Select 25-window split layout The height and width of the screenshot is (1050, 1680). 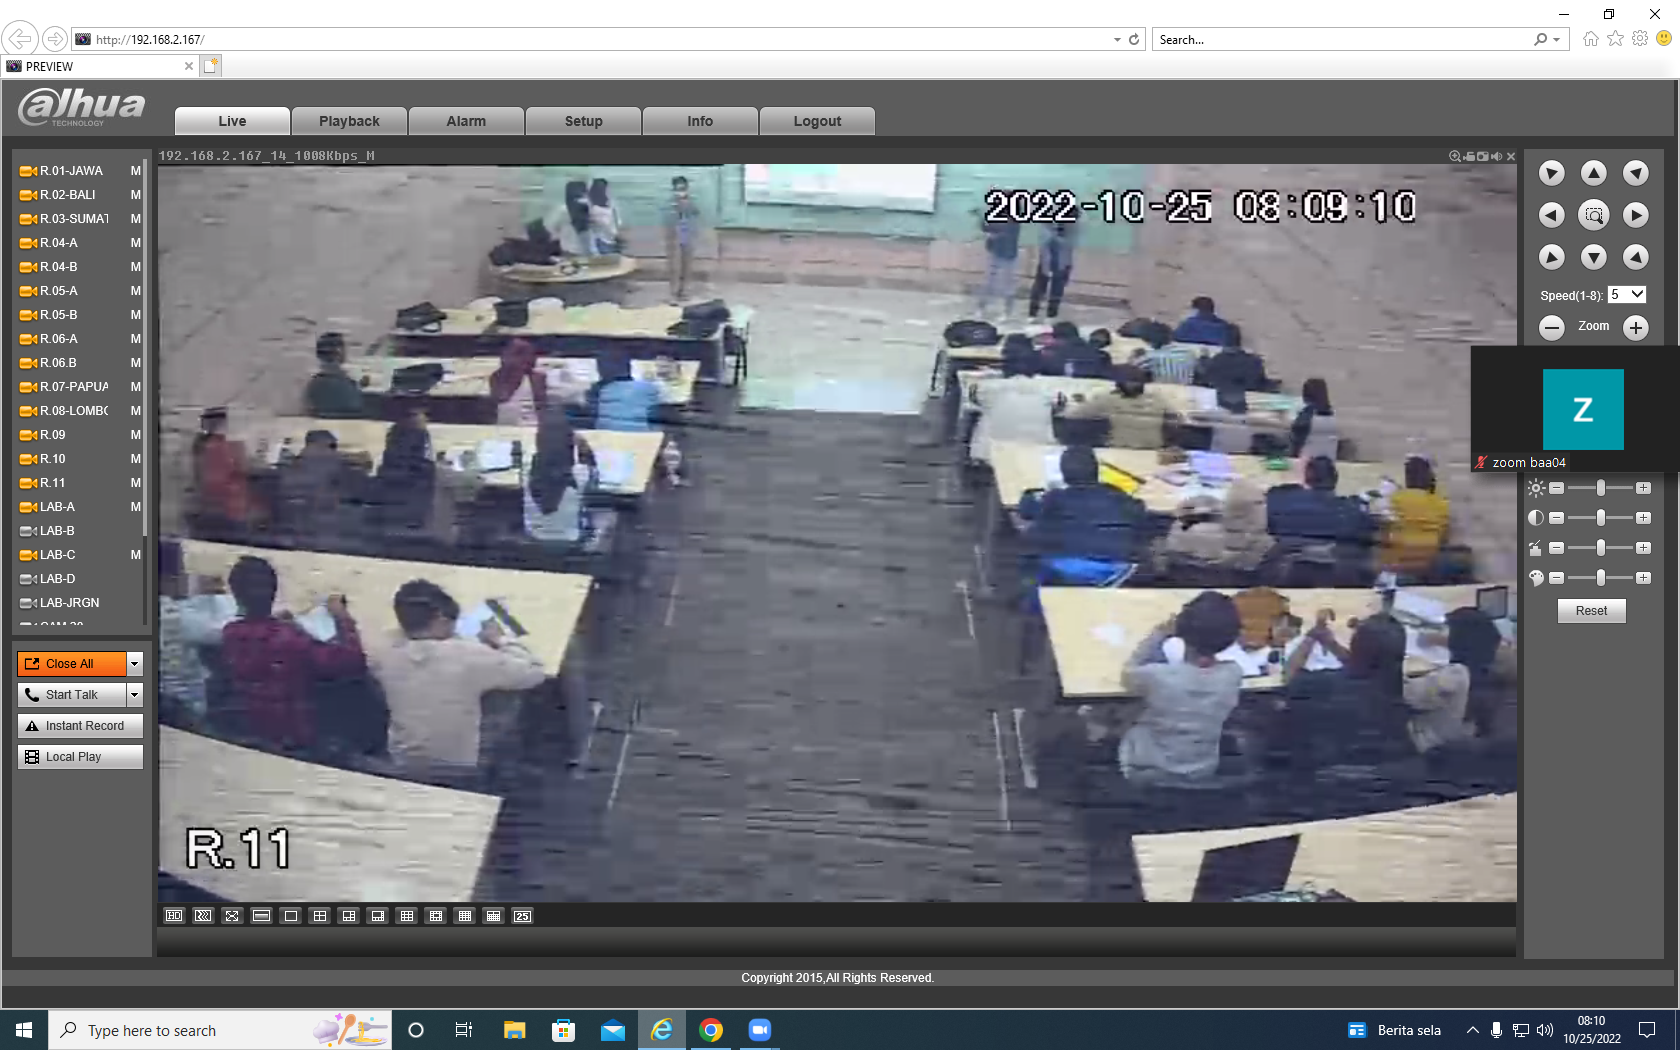pyautogui.click(x=522, y=916)
